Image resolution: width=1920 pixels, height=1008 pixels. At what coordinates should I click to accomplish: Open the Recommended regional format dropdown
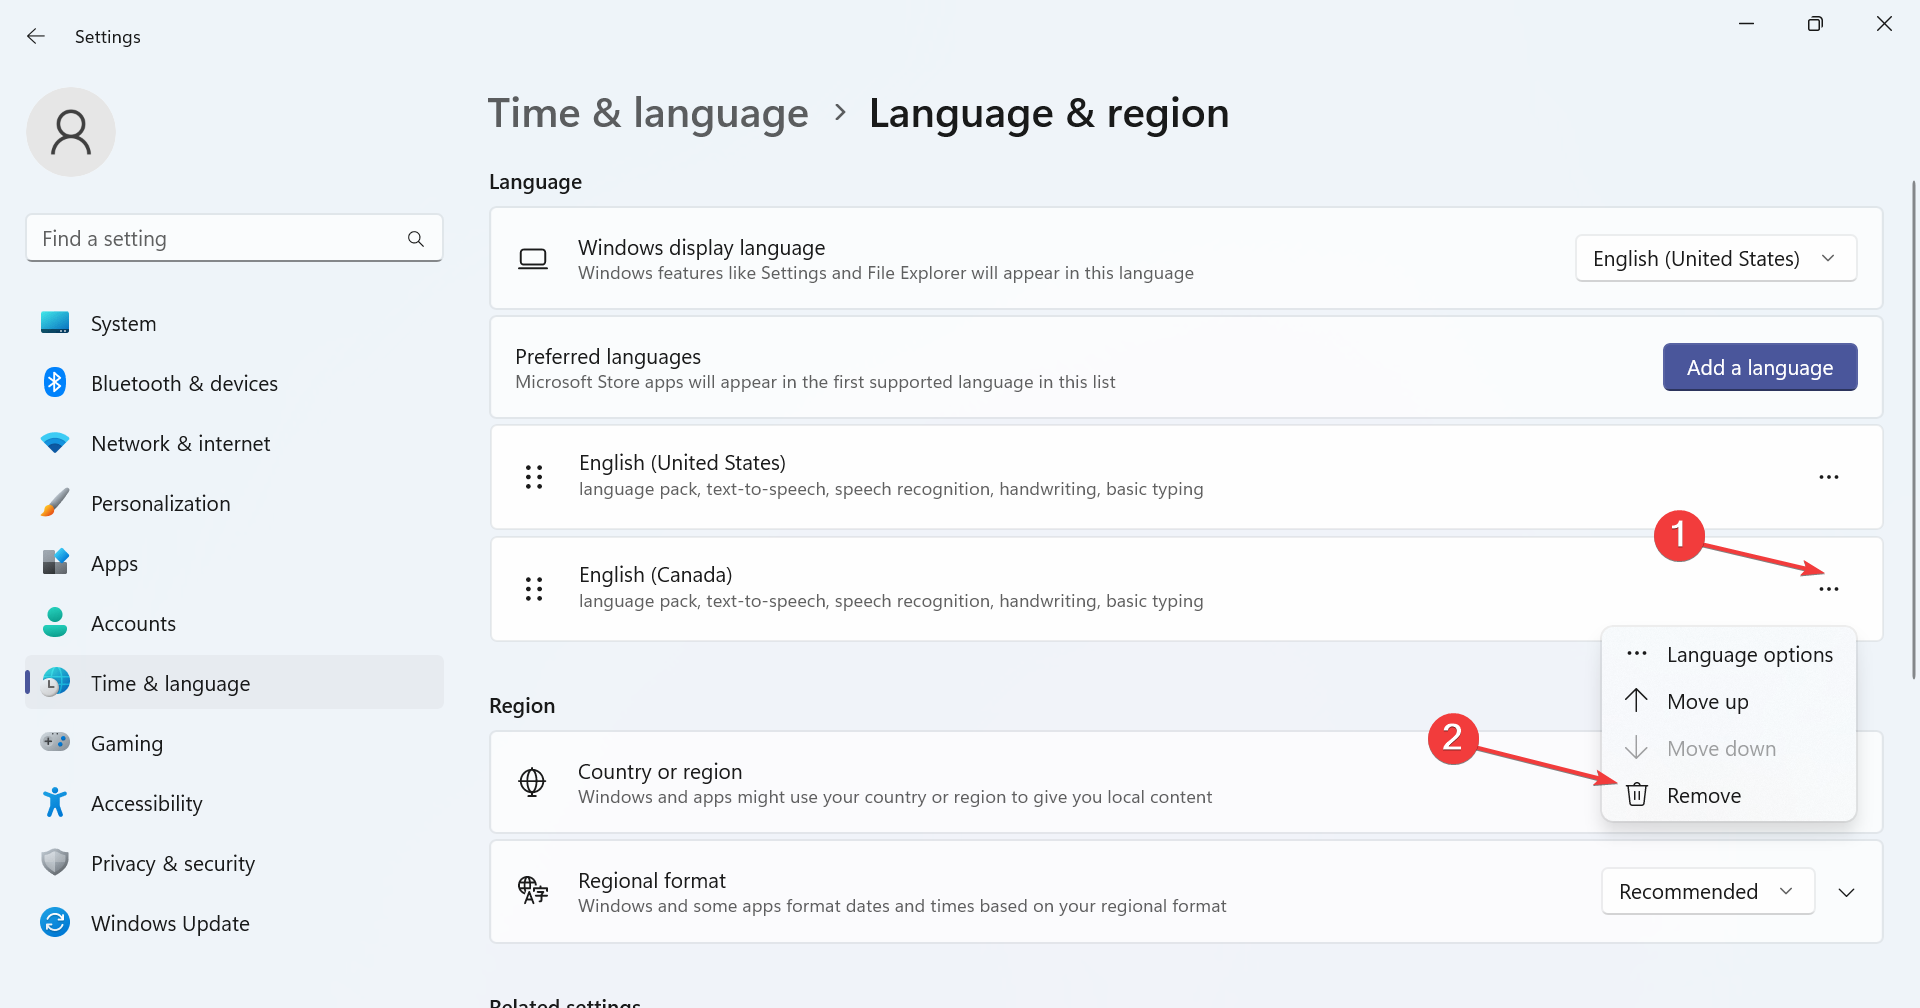(x=1708, y=891)
